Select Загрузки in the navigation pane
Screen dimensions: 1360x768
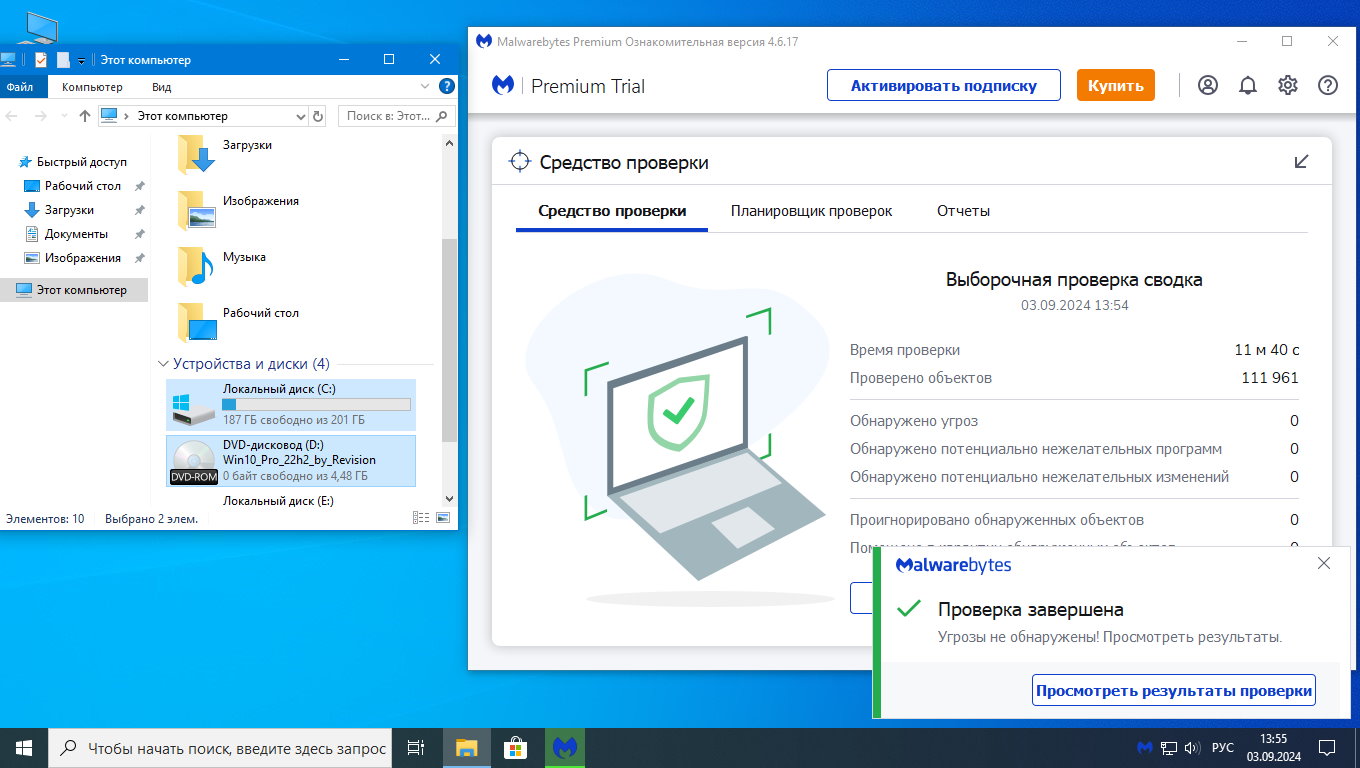coord(69,210)
